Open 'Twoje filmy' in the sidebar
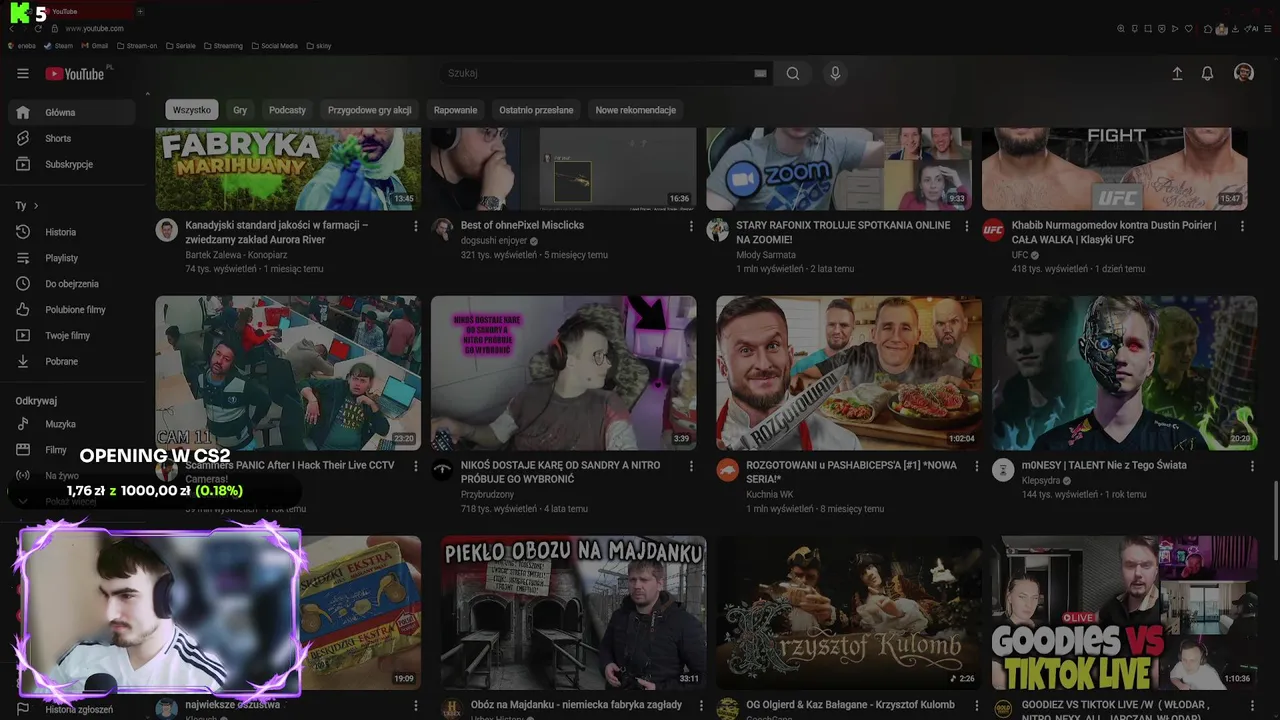 tap(72, 336)
